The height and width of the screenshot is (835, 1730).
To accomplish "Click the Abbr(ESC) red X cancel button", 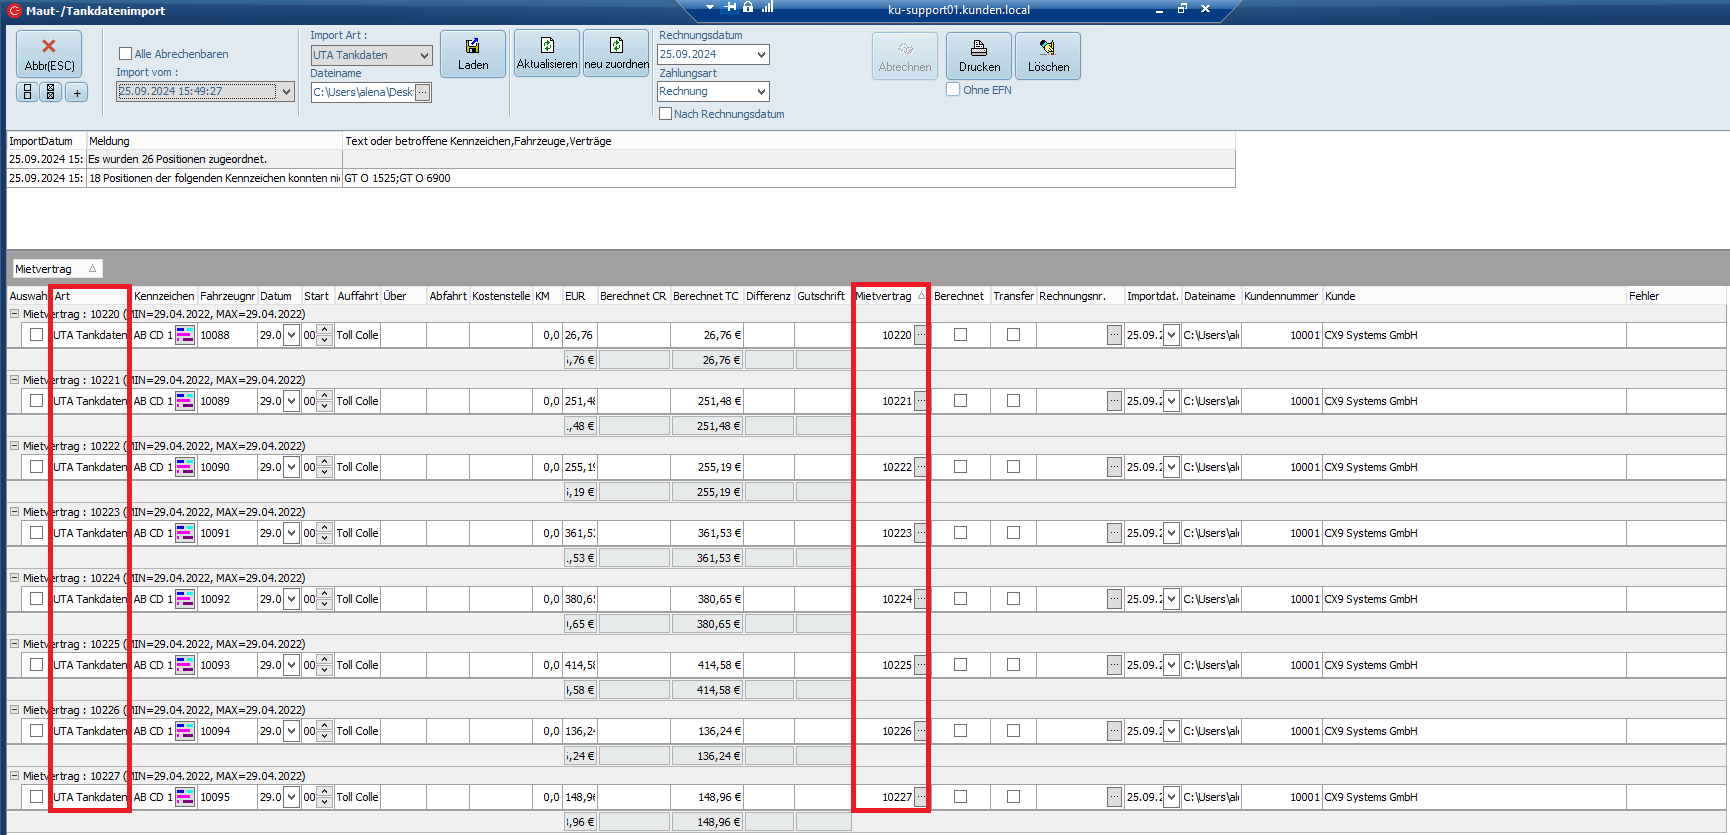I will 49,54.
